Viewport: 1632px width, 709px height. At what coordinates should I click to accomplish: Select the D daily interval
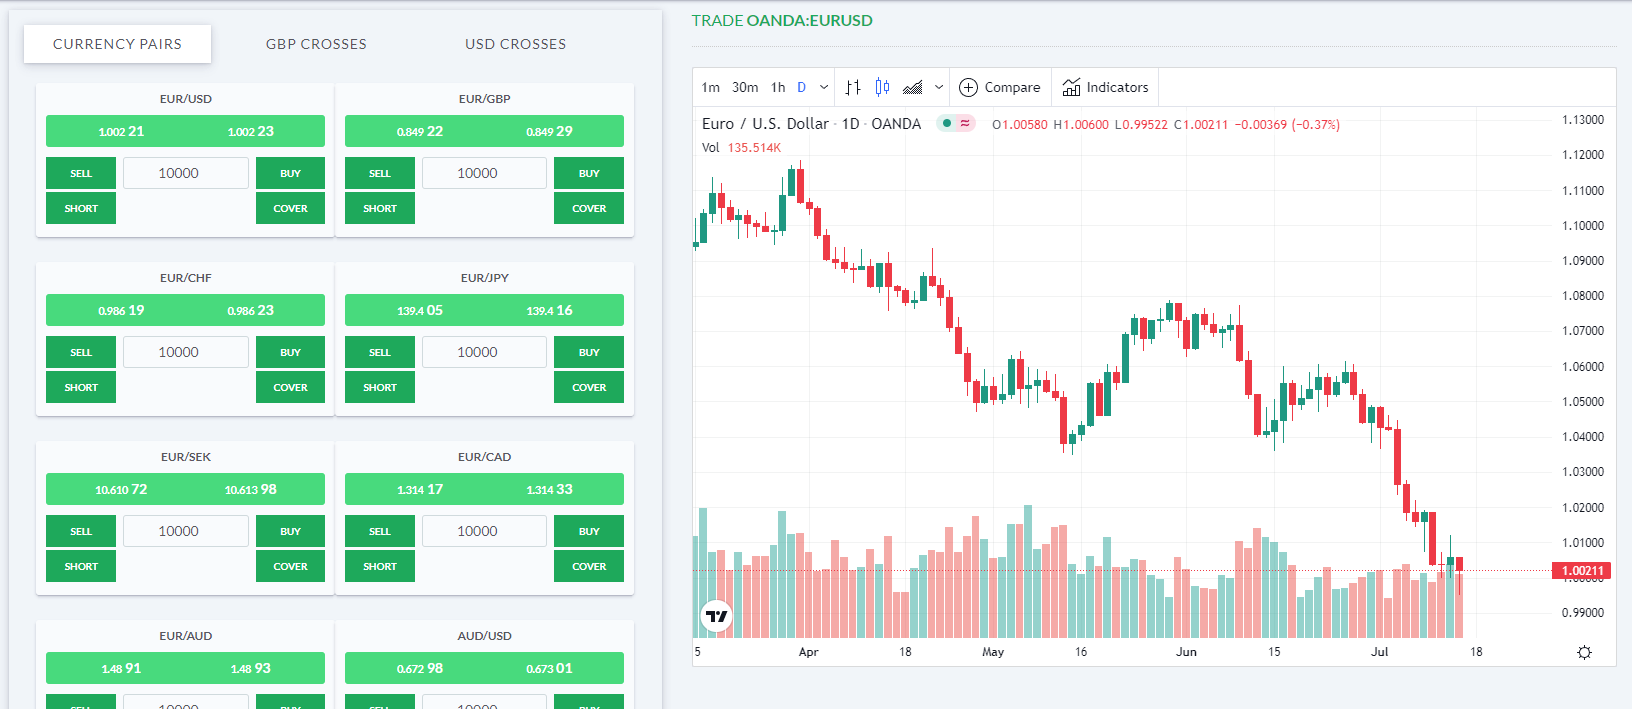[x=801, y=87]
